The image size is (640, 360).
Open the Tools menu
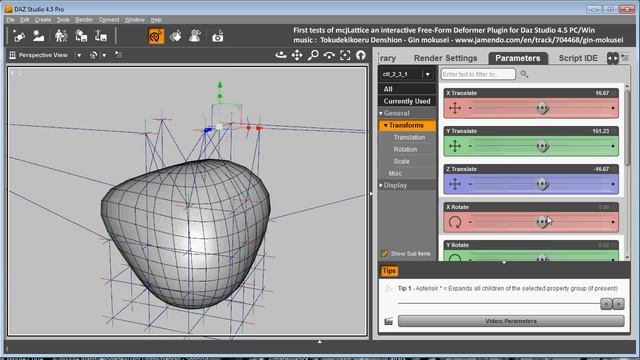63,20
